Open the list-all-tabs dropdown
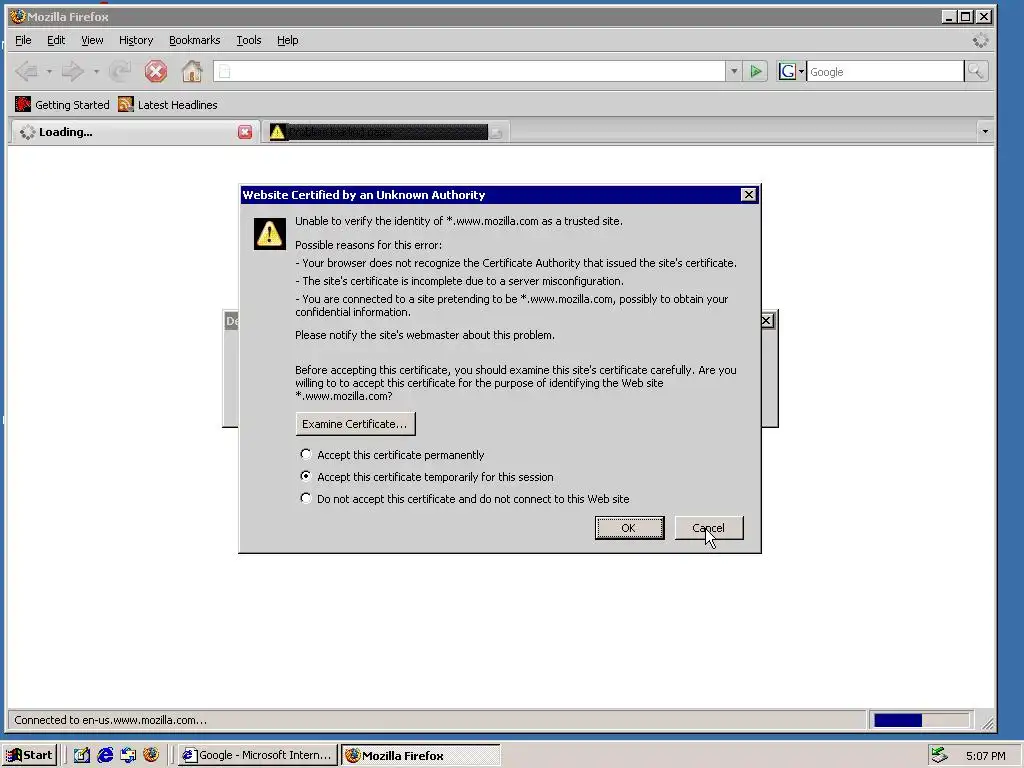 click(x=985, y=132)
